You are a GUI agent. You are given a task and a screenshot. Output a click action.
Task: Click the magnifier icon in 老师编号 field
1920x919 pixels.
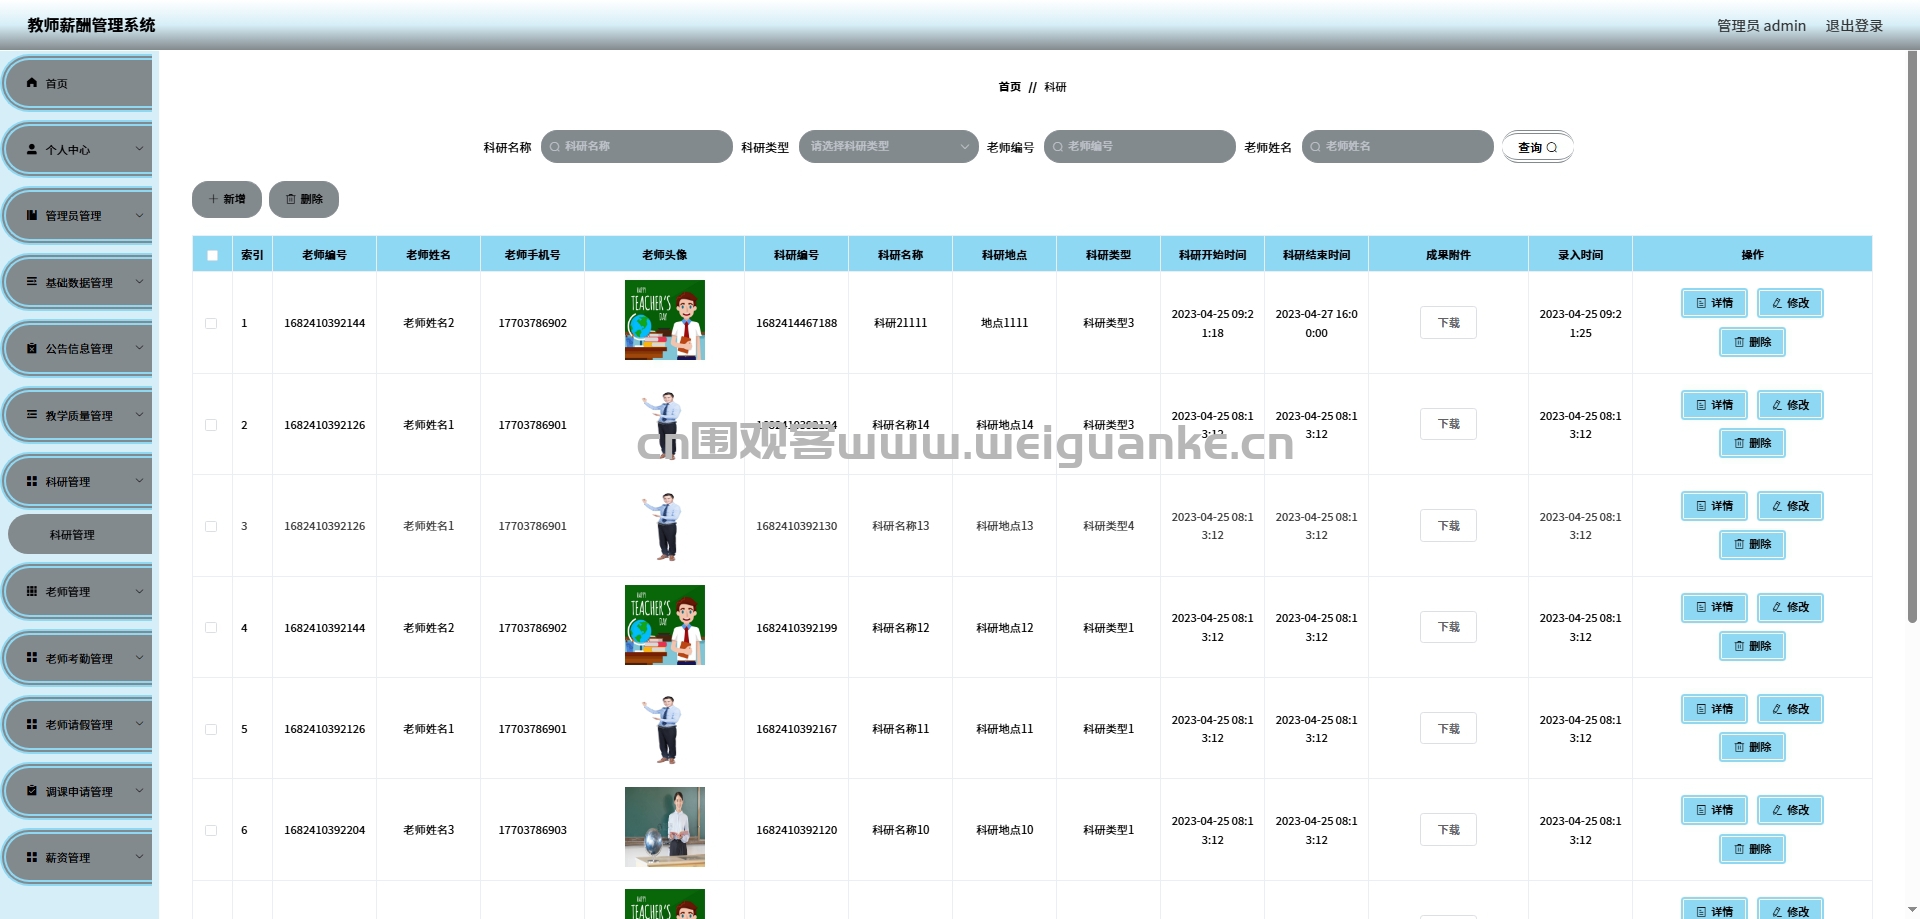(1058, 147)
